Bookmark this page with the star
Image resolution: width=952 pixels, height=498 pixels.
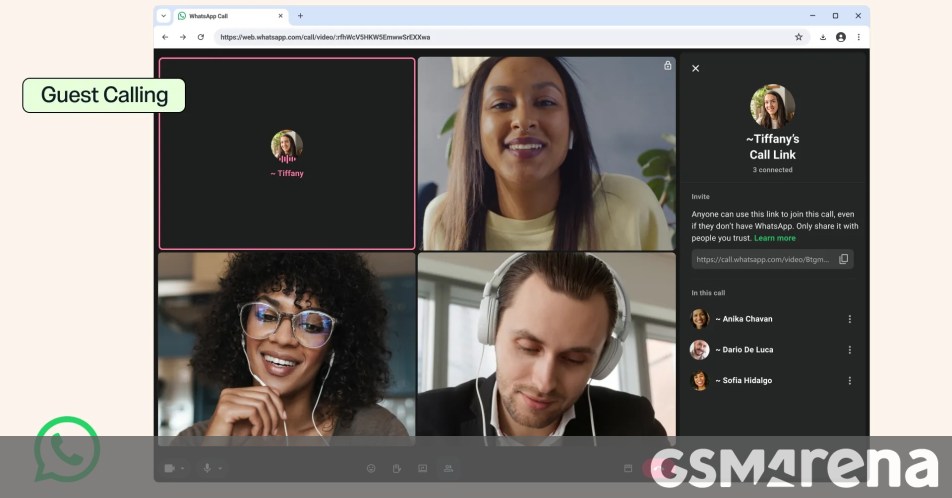click(x=798, y=37)
